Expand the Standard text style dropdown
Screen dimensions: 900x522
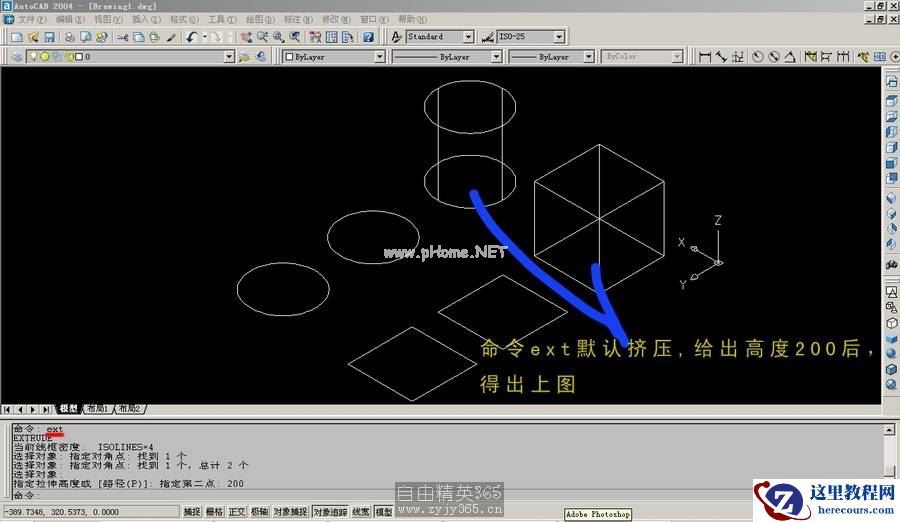point(468,37)
